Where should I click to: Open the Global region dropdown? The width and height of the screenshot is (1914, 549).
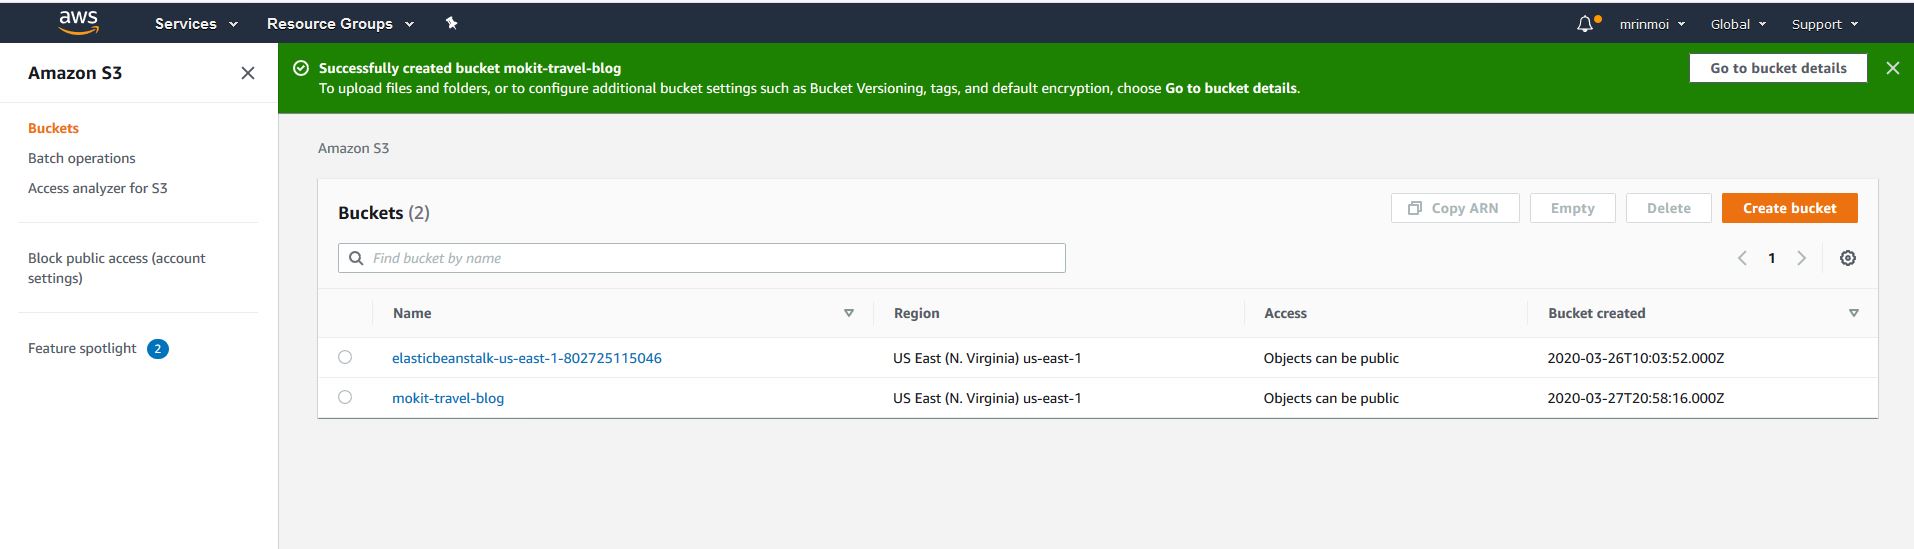click(x=1738, y=24)
